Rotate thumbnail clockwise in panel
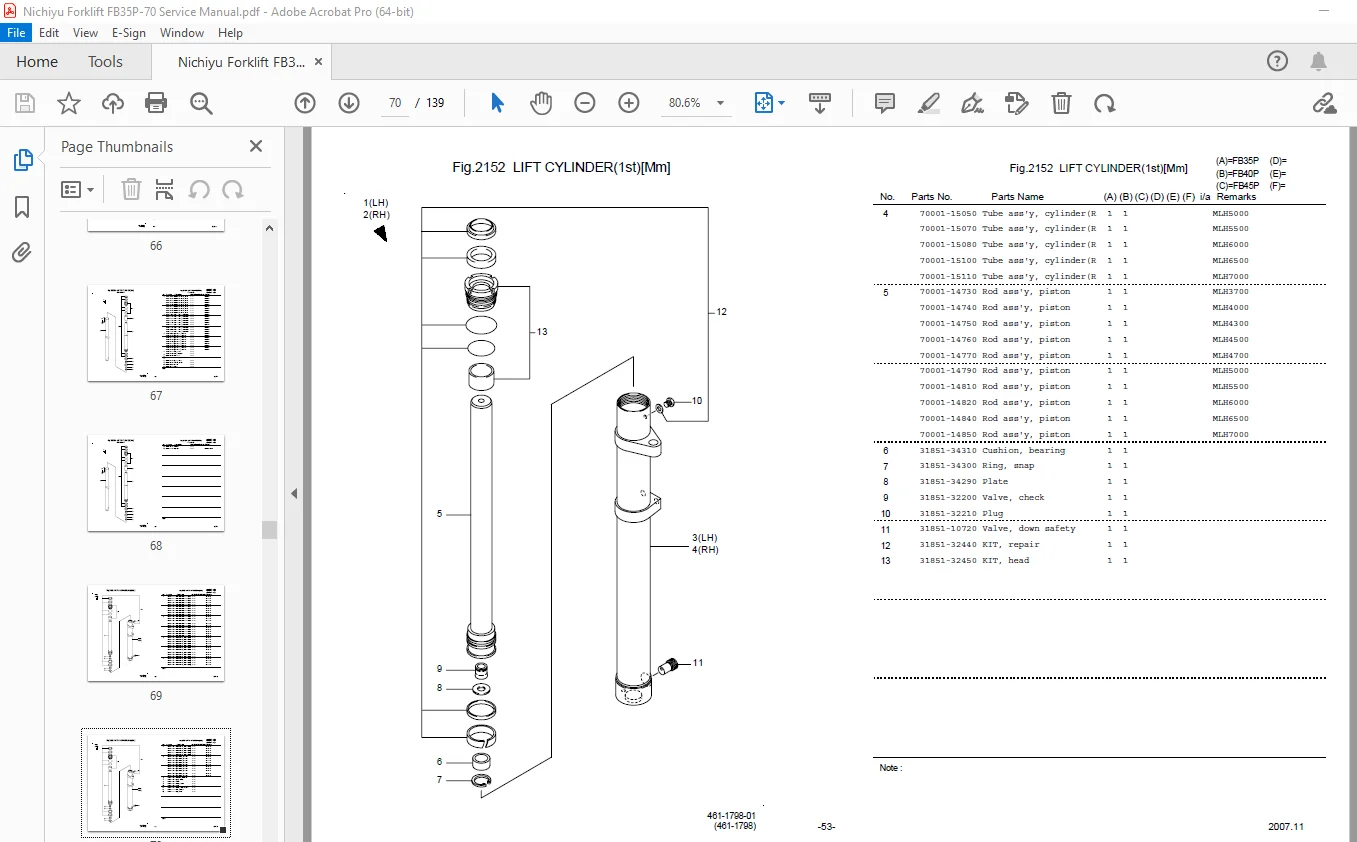The width and height of the screenshot is (1357, 842). click(x=233, y=189)
